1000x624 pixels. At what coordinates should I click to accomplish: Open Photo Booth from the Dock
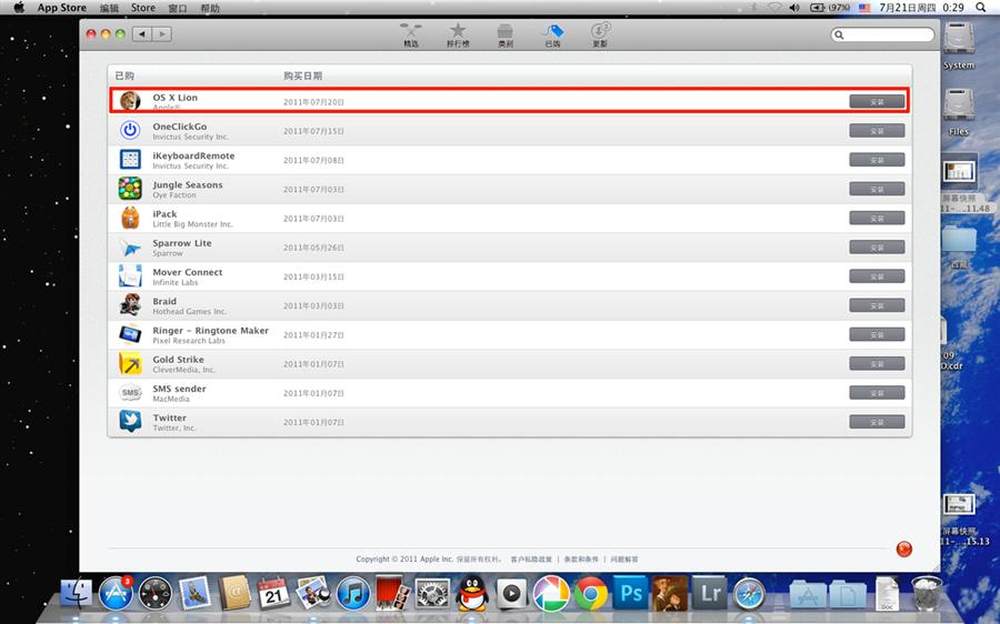pyautogui.click(x=392, y=592)
